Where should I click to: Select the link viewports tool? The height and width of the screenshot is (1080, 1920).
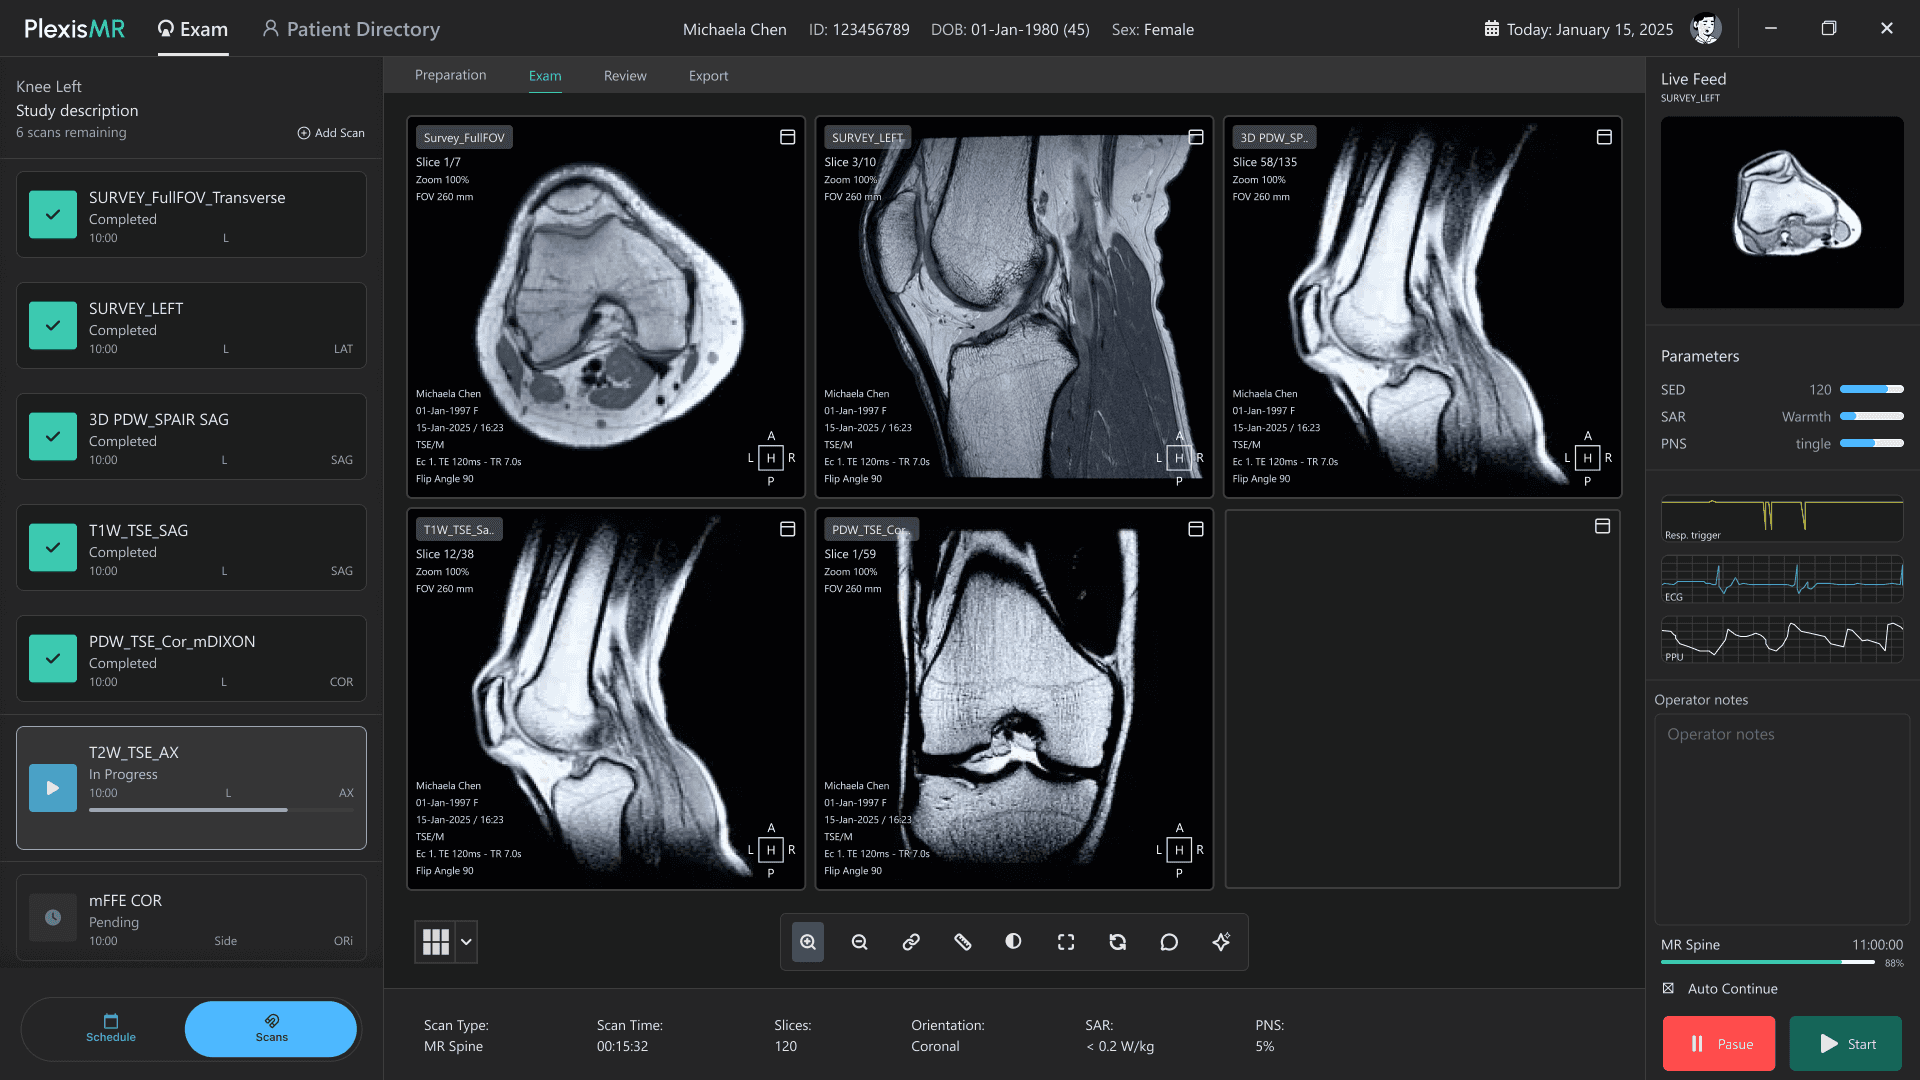pos(911,942)
